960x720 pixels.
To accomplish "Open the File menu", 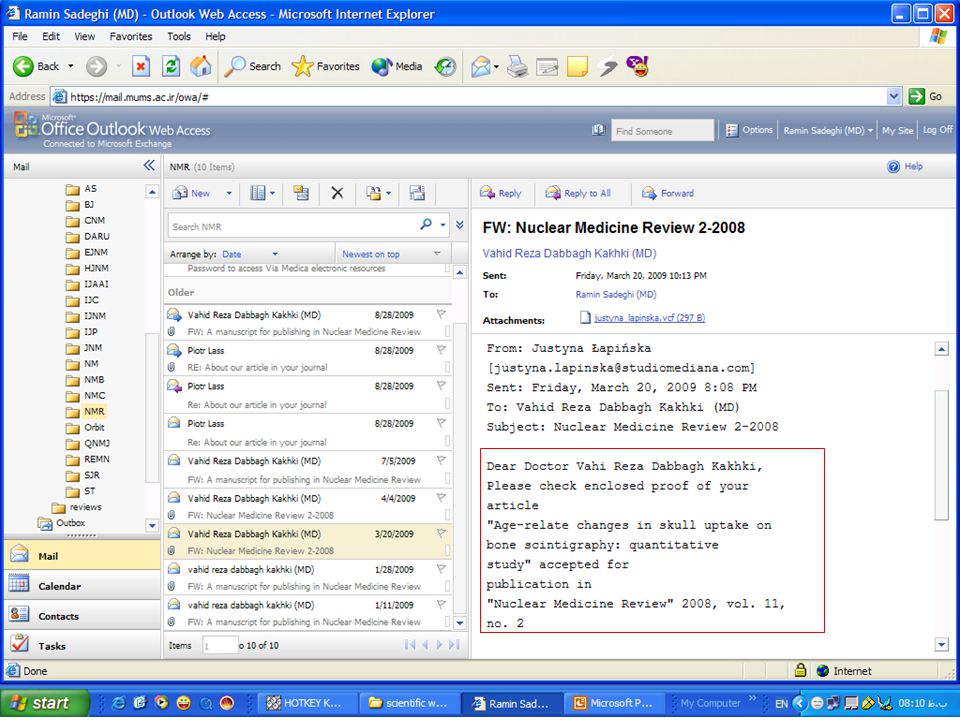I will coord(20,36).
